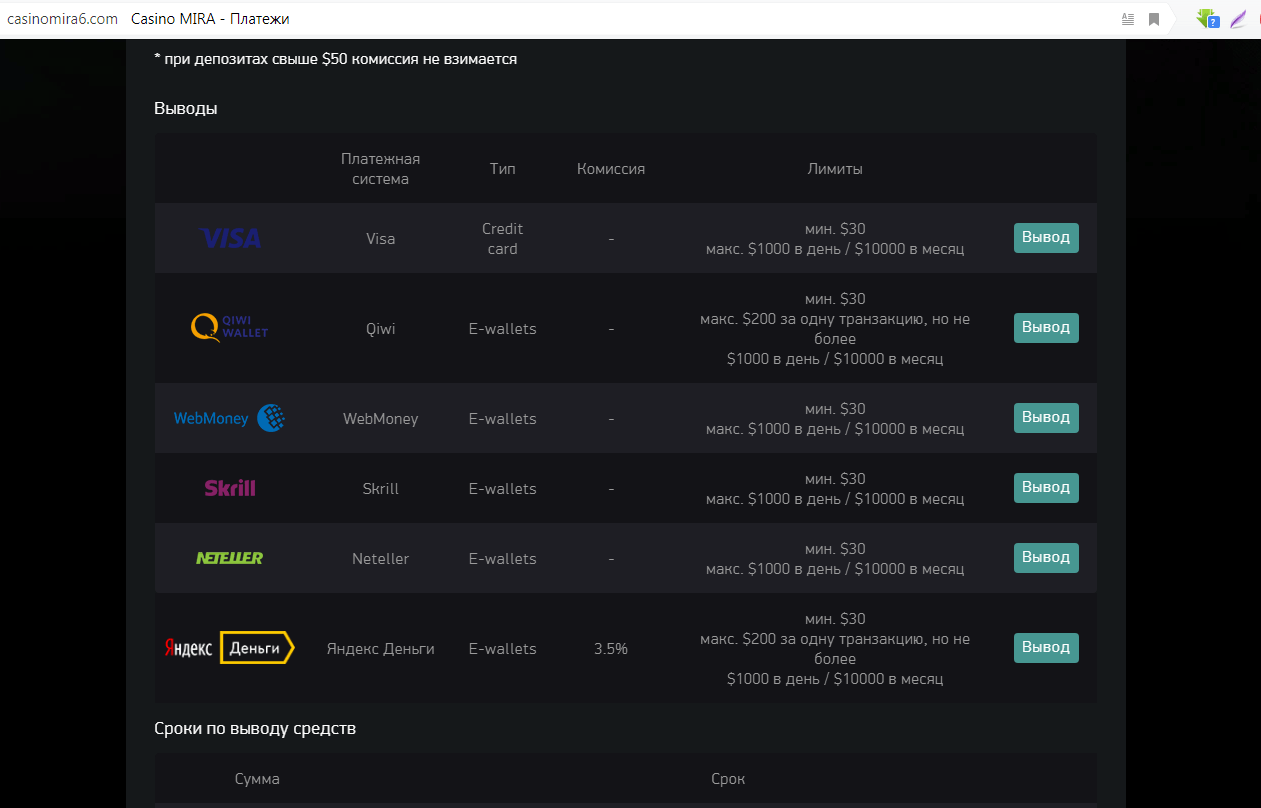Choose Вывод in the Neteller row
This screenshot has width=1261, height=808.
tap(1046, 558)
